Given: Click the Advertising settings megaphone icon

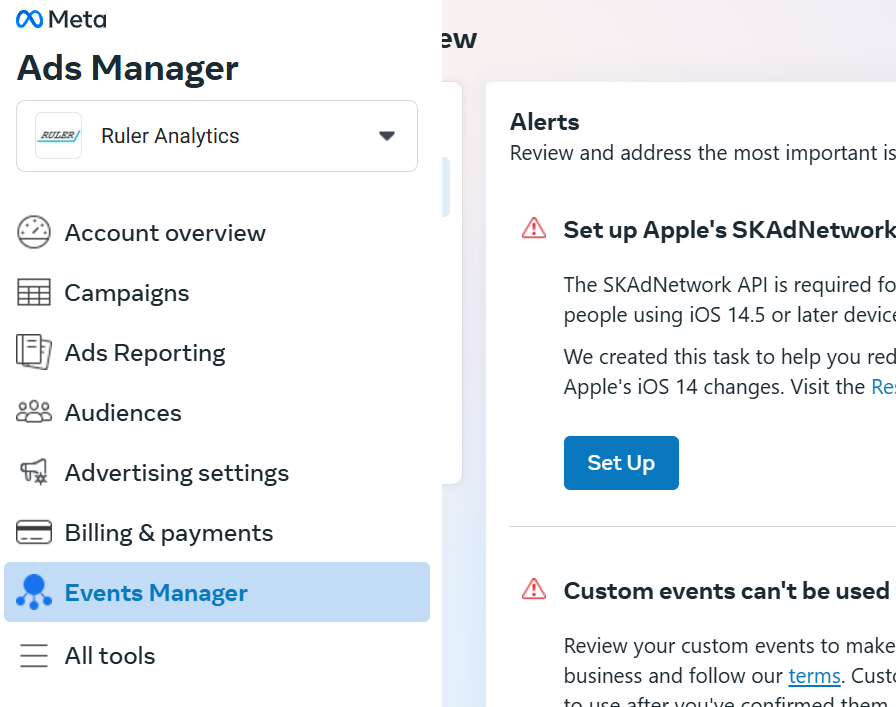Looking at the screenshot, I should pos(34,472).
